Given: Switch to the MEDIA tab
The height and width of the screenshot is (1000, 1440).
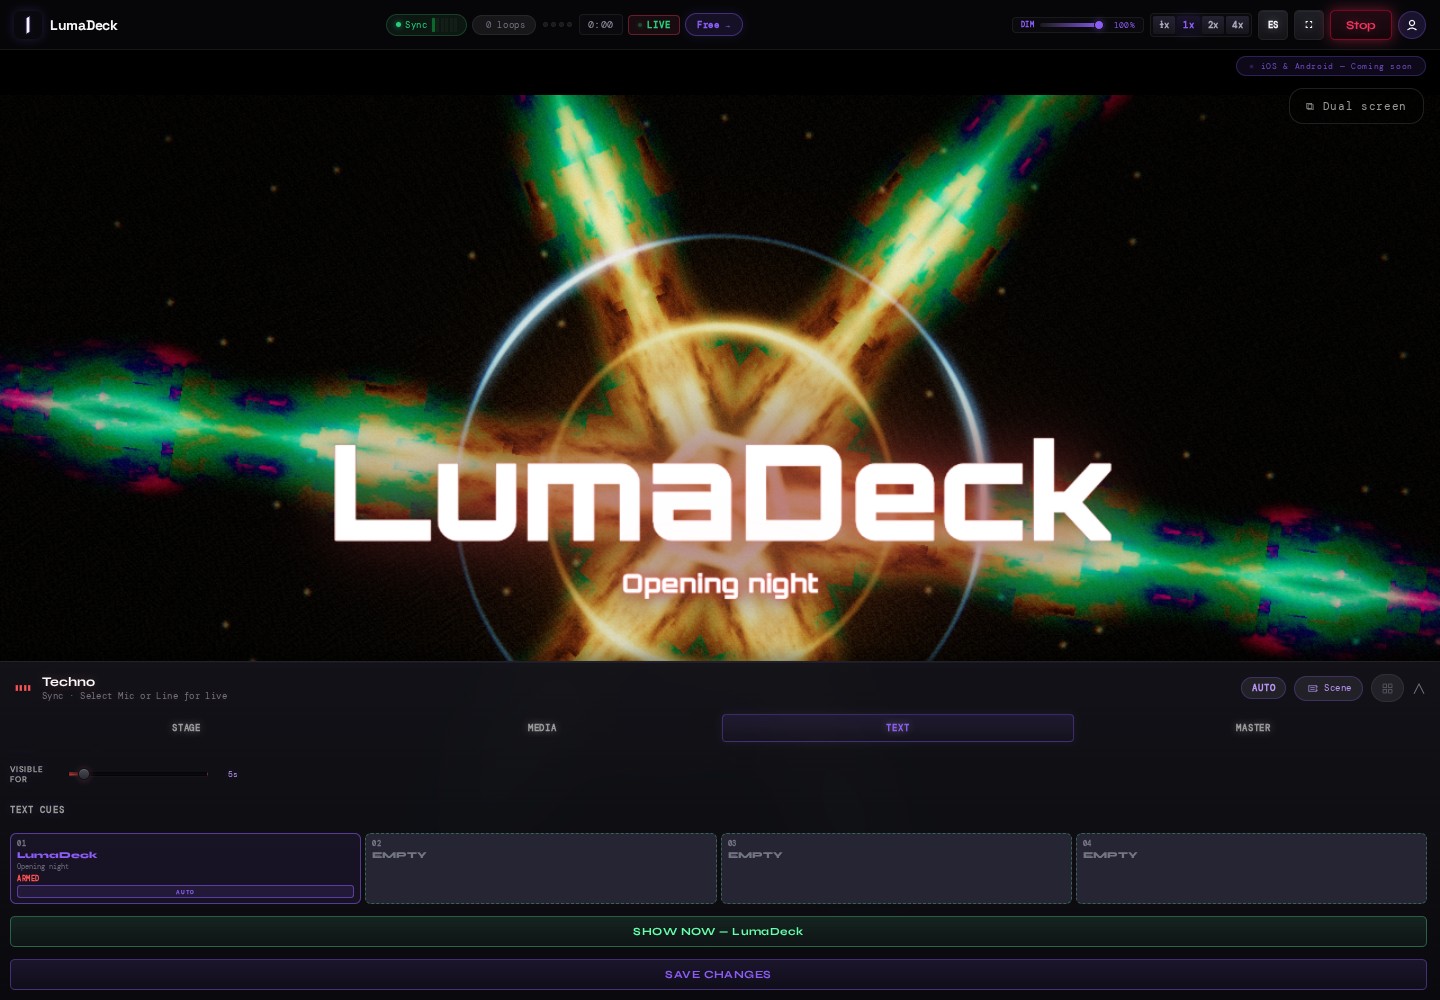Looking at the screenshot, I should pyautogui.click(x=542, y=728).
